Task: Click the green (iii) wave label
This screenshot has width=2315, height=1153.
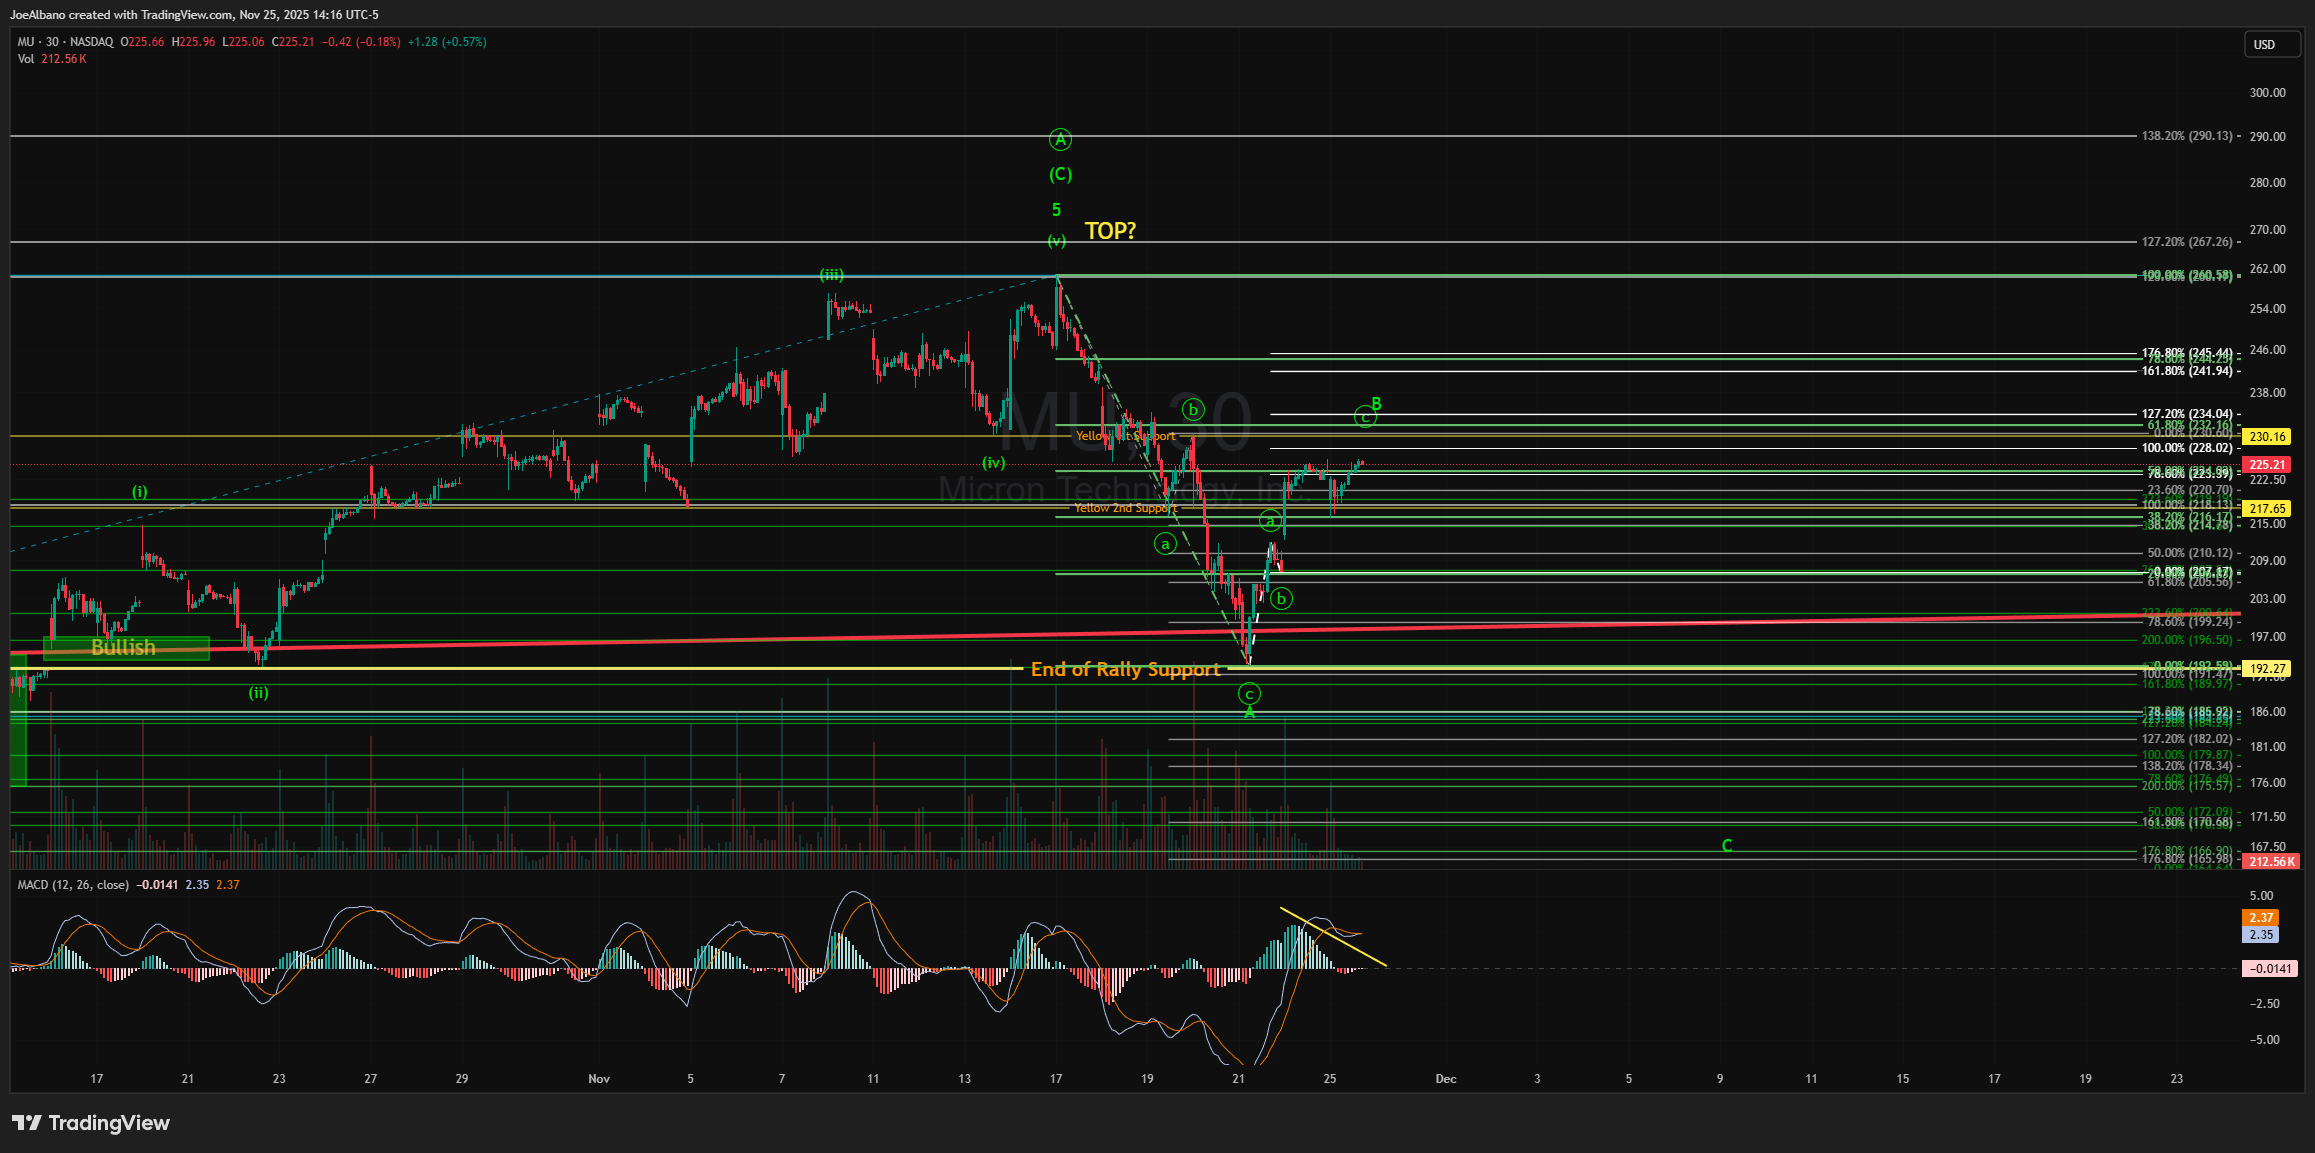Action: tap(831, 275)
